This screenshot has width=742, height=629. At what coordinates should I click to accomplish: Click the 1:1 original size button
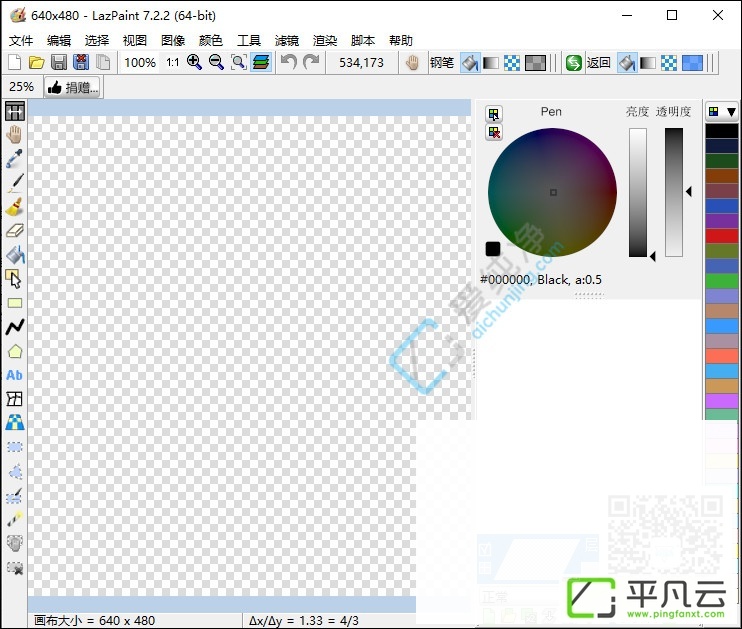[x=173, y=62]
